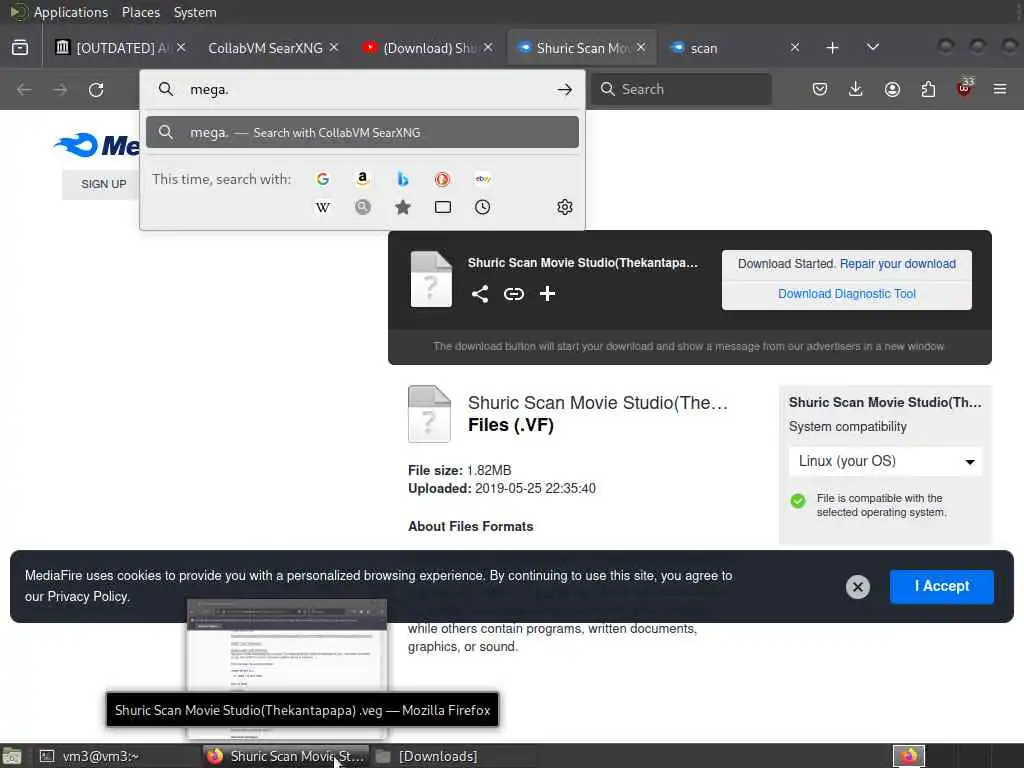
Task: Click Shuric Scan Movie taskbar button
Action: (x=286, y=756)
